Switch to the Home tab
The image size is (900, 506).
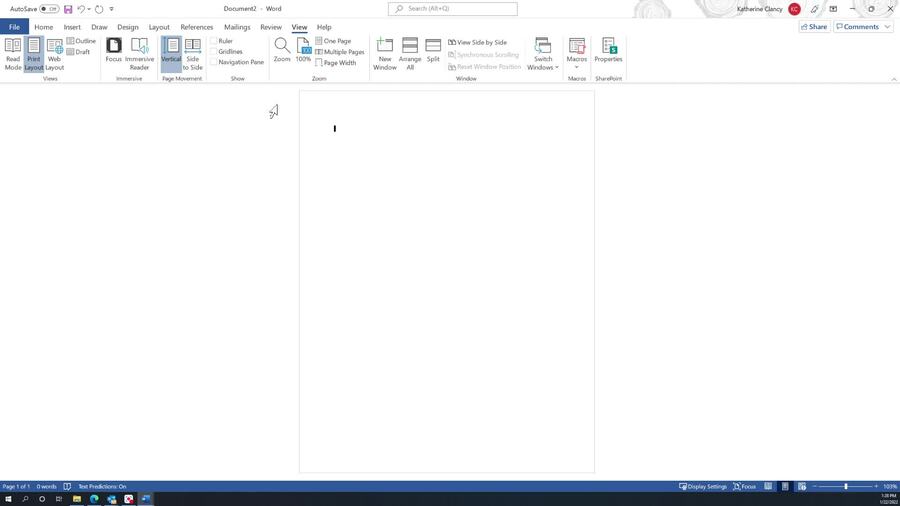[44, 27]
